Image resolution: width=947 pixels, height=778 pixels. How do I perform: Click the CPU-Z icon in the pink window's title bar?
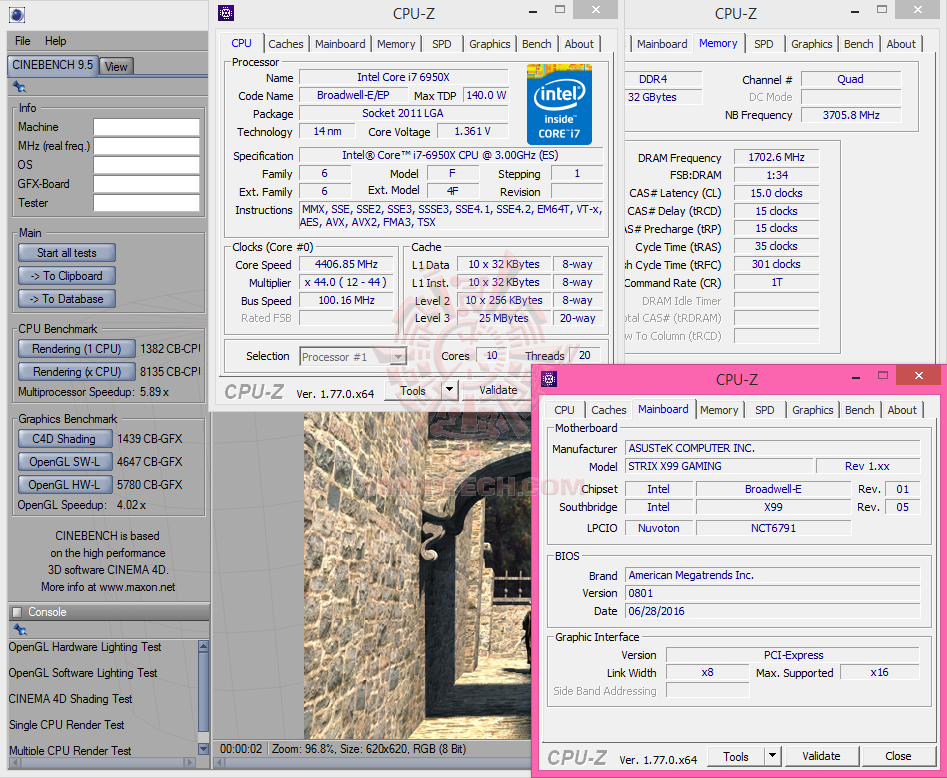point(547,379)
